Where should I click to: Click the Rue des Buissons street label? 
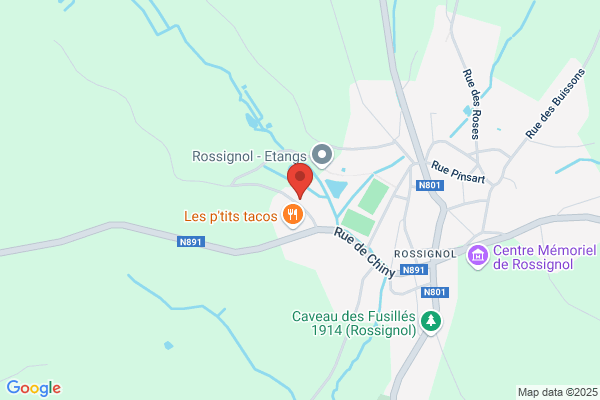point(555,103)
